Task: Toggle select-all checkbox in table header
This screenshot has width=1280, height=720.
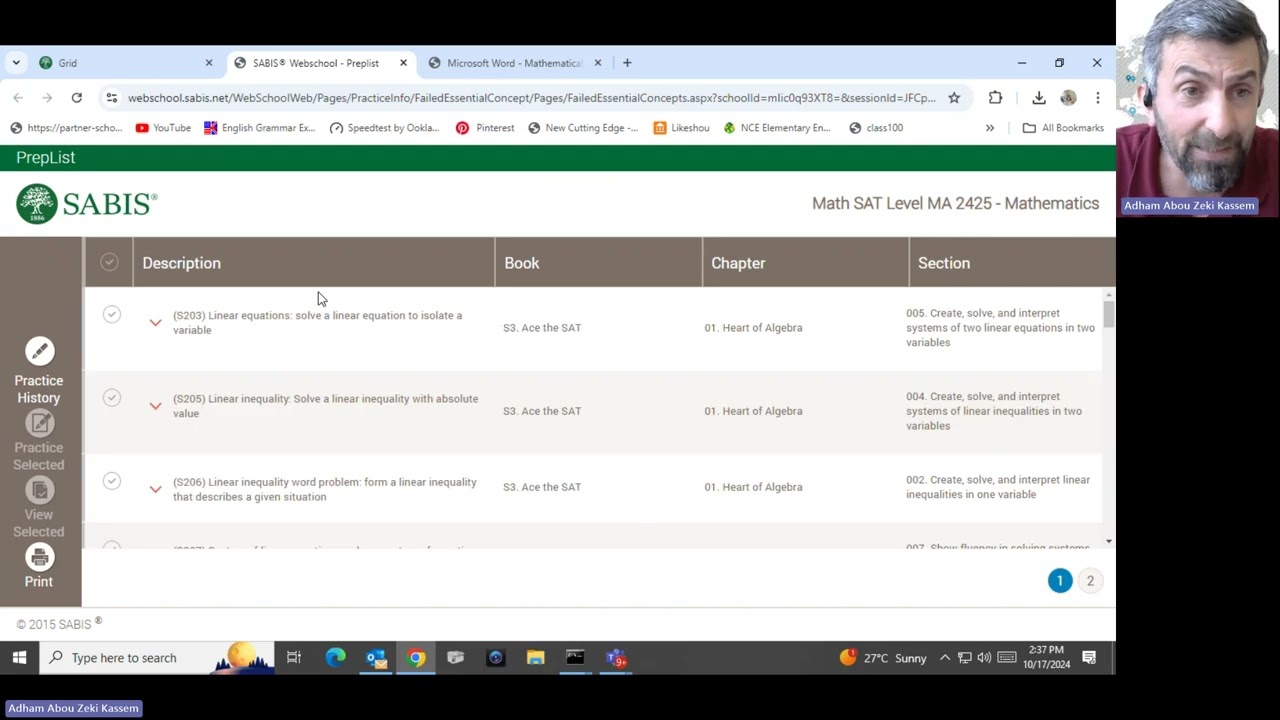Action: [109, 262]
